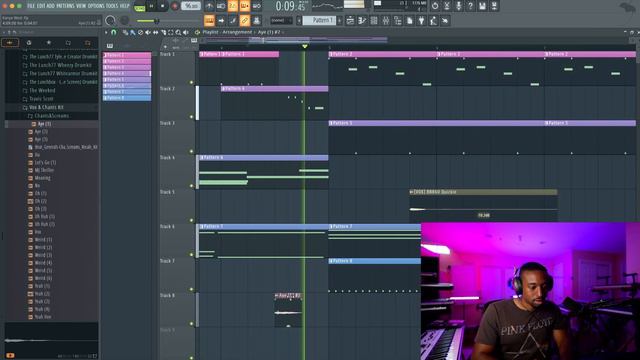Open the FILE menu
This screenshot has width=640, height=360.
click(31, 6)
